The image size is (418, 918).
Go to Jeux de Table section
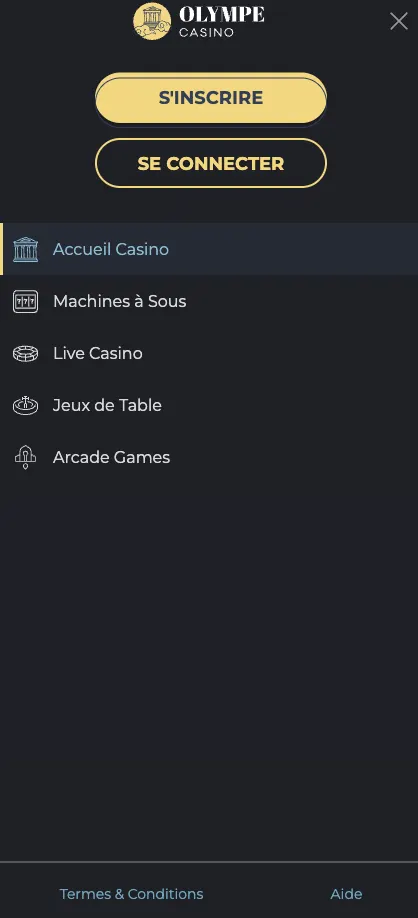coord(209,405)
